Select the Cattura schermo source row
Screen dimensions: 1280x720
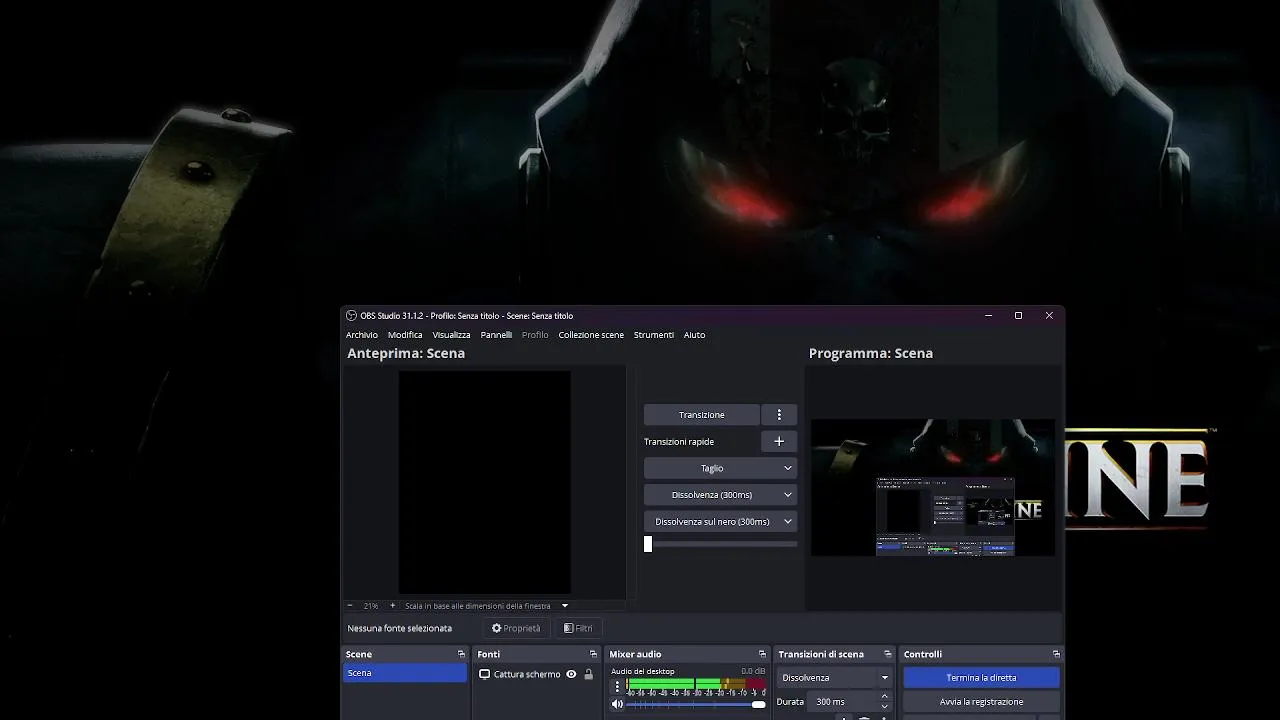536,674
